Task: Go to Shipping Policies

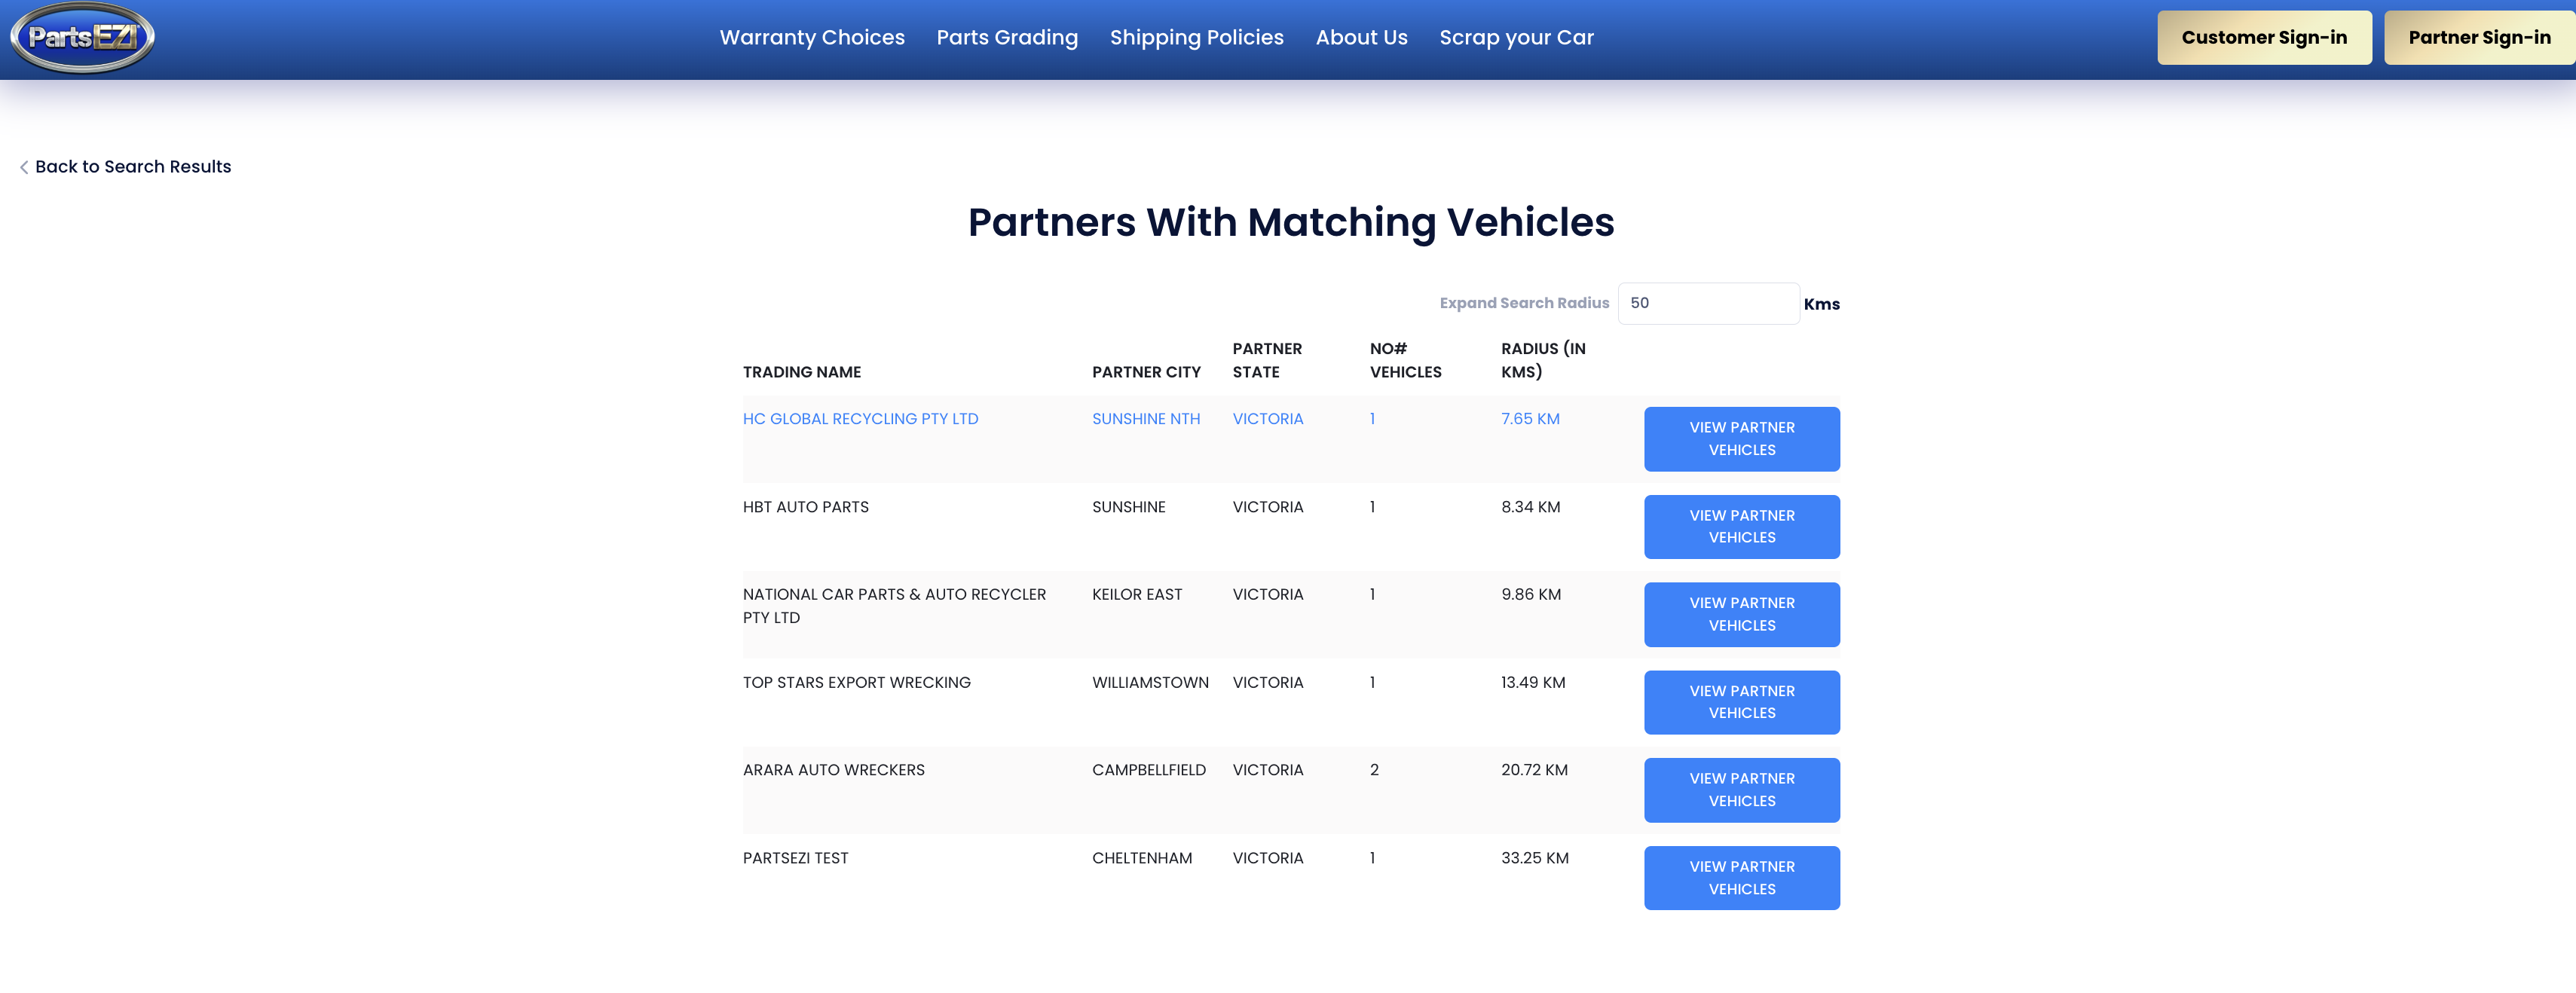Action: [x=1196, y=37]
